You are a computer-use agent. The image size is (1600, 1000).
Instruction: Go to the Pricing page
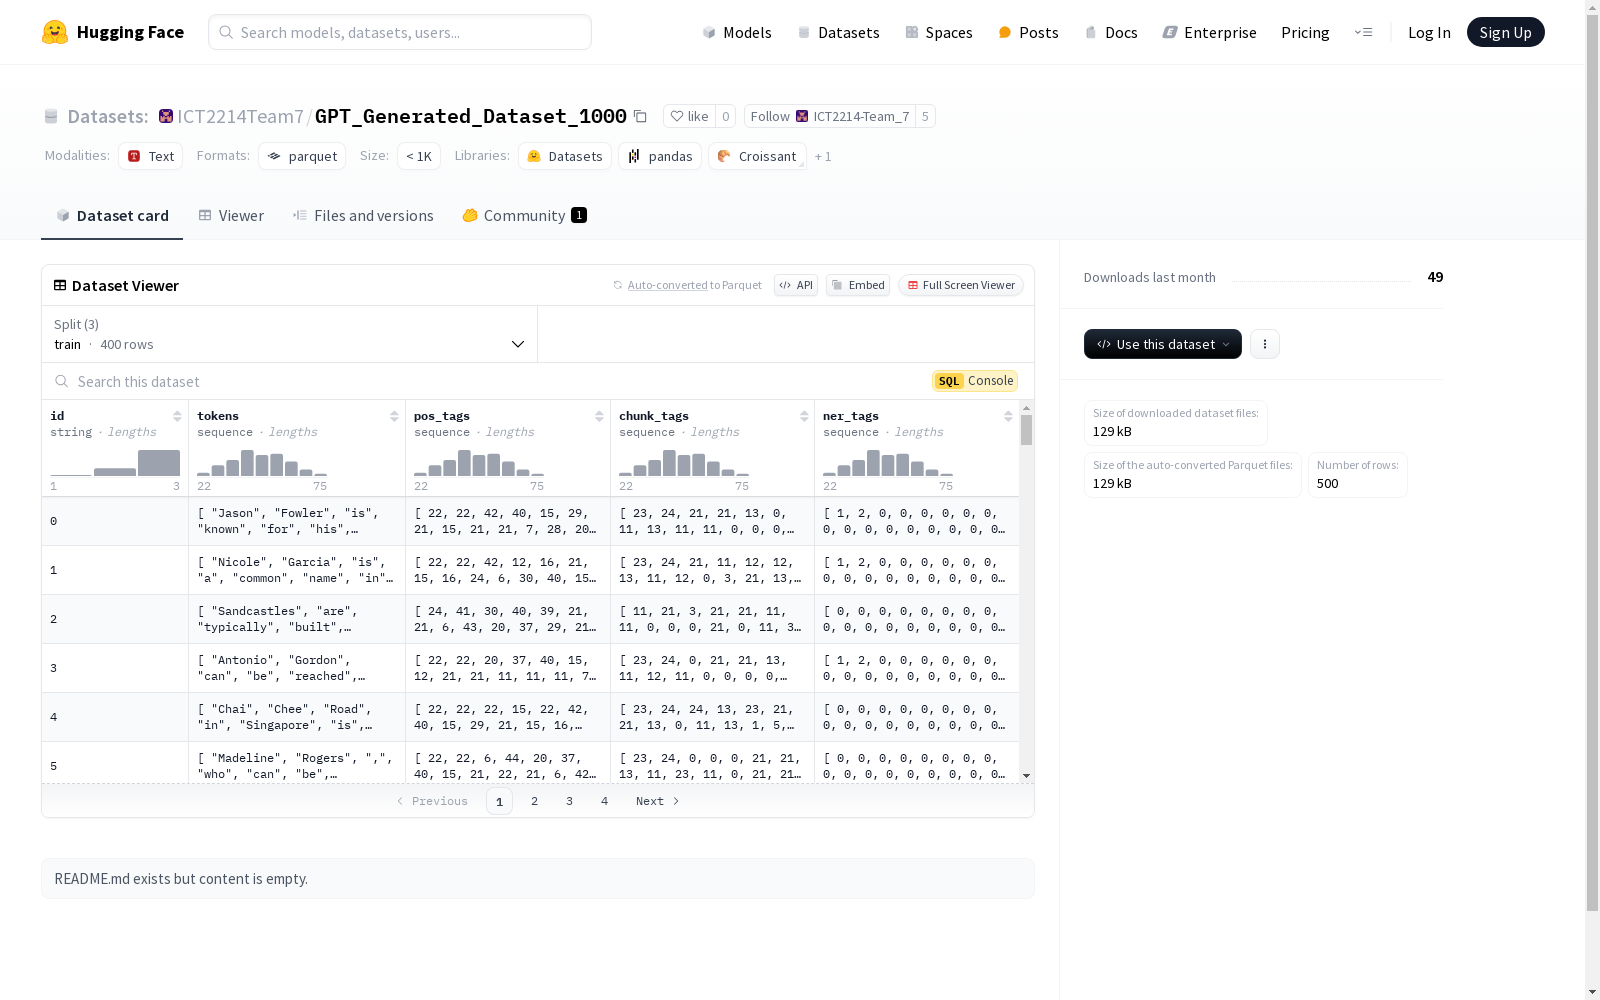[x=1305, y=32]
